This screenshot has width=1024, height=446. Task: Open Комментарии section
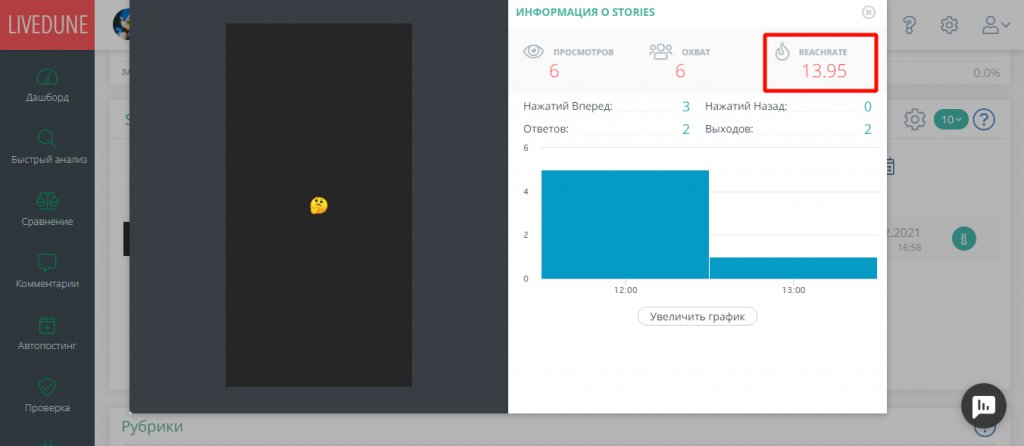click(47, 271)
